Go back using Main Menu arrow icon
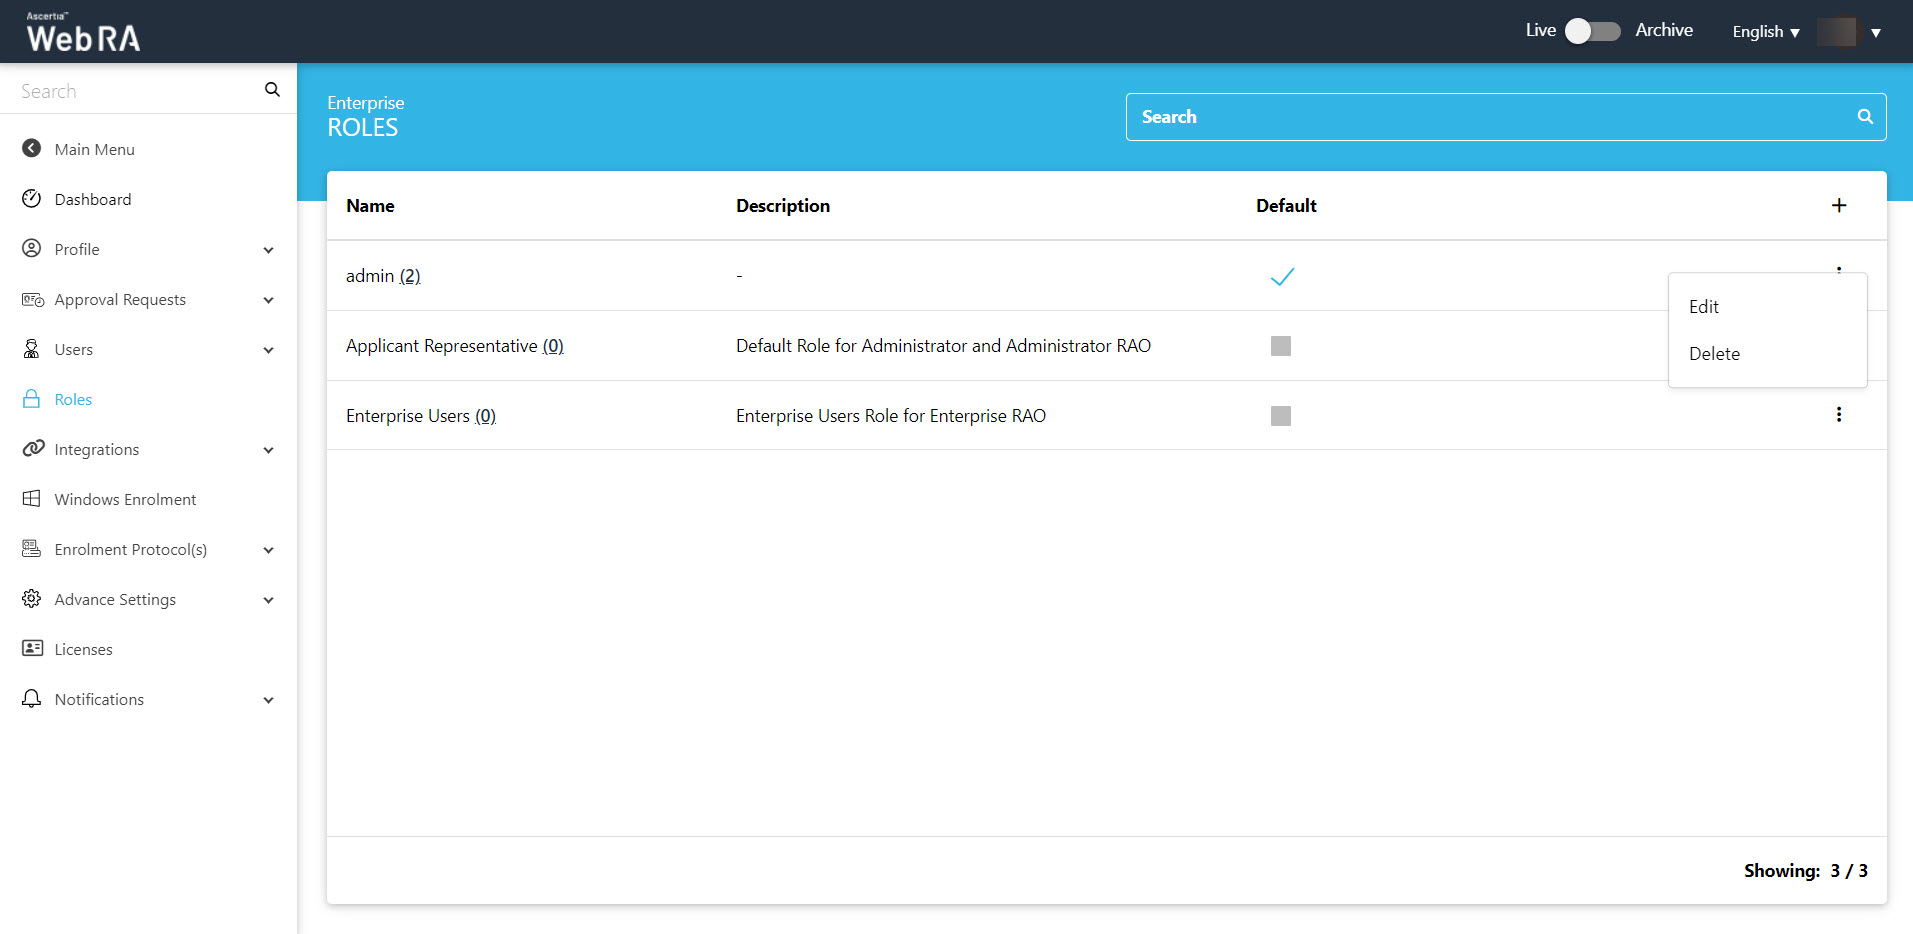 [32, 149]
